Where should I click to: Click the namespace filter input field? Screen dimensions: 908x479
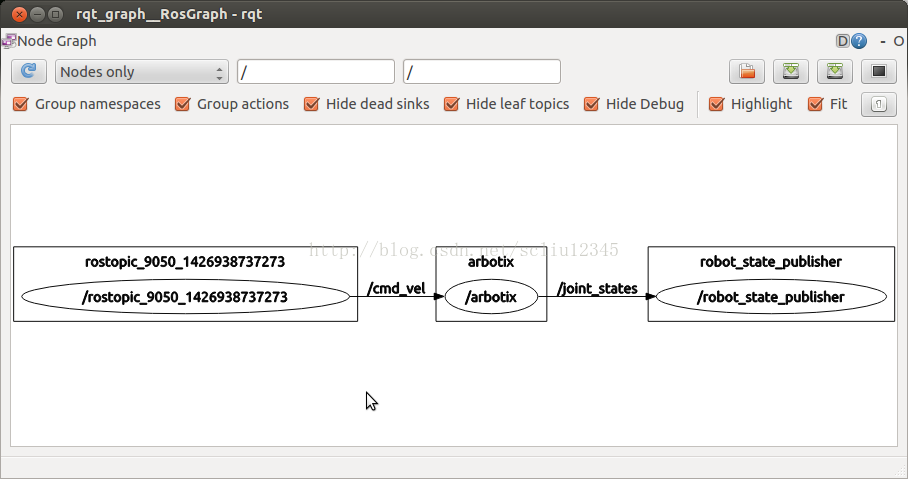coord(316,72)
